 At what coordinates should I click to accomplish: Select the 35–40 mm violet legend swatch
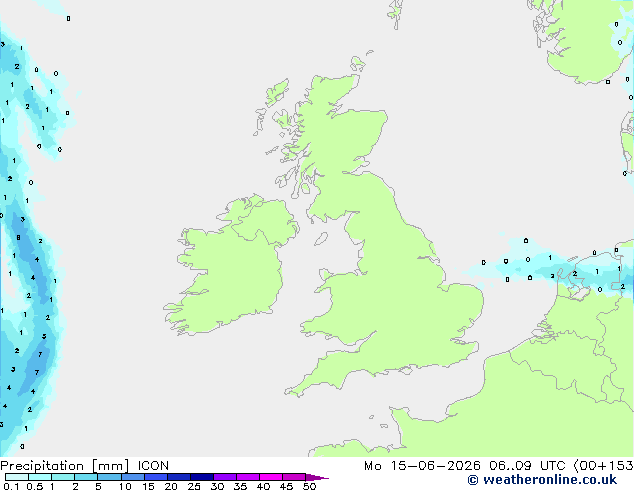point(248,477)
